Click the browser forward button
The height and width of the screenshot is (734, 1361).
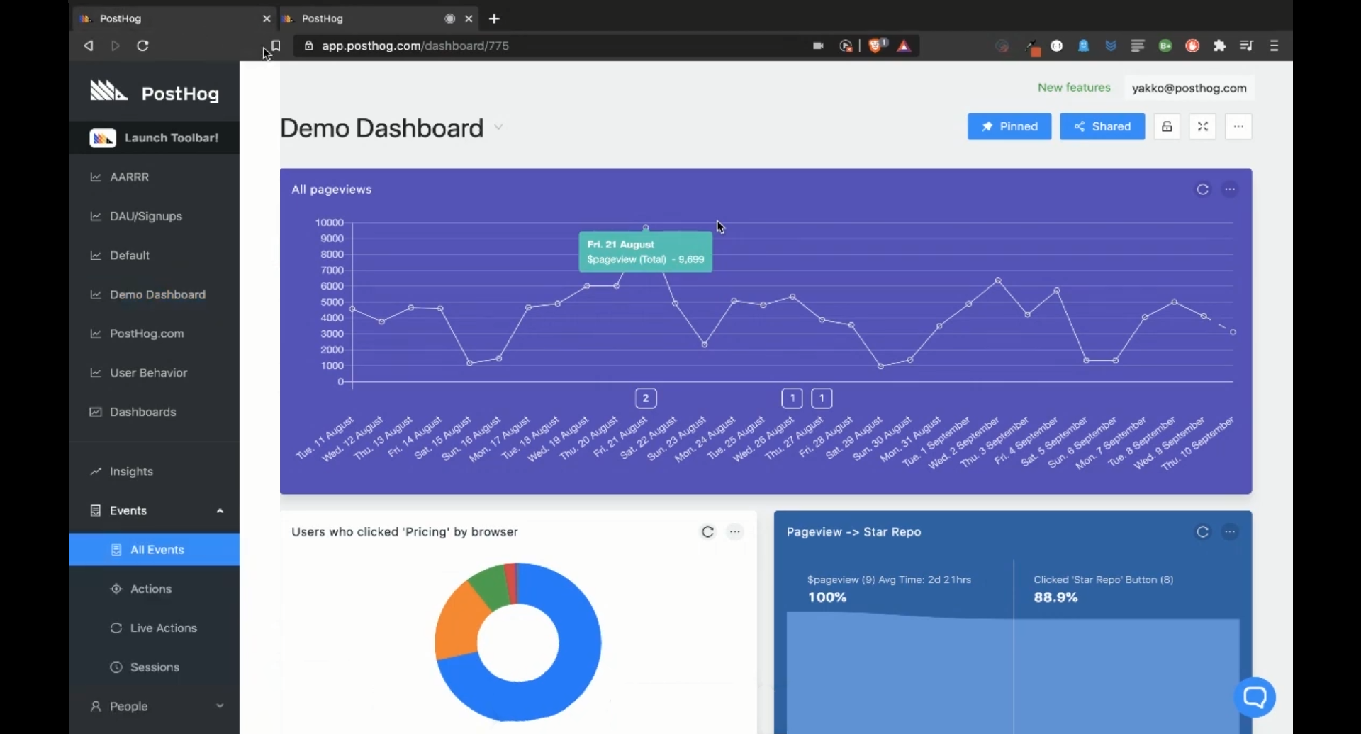[x=115, y=46]
